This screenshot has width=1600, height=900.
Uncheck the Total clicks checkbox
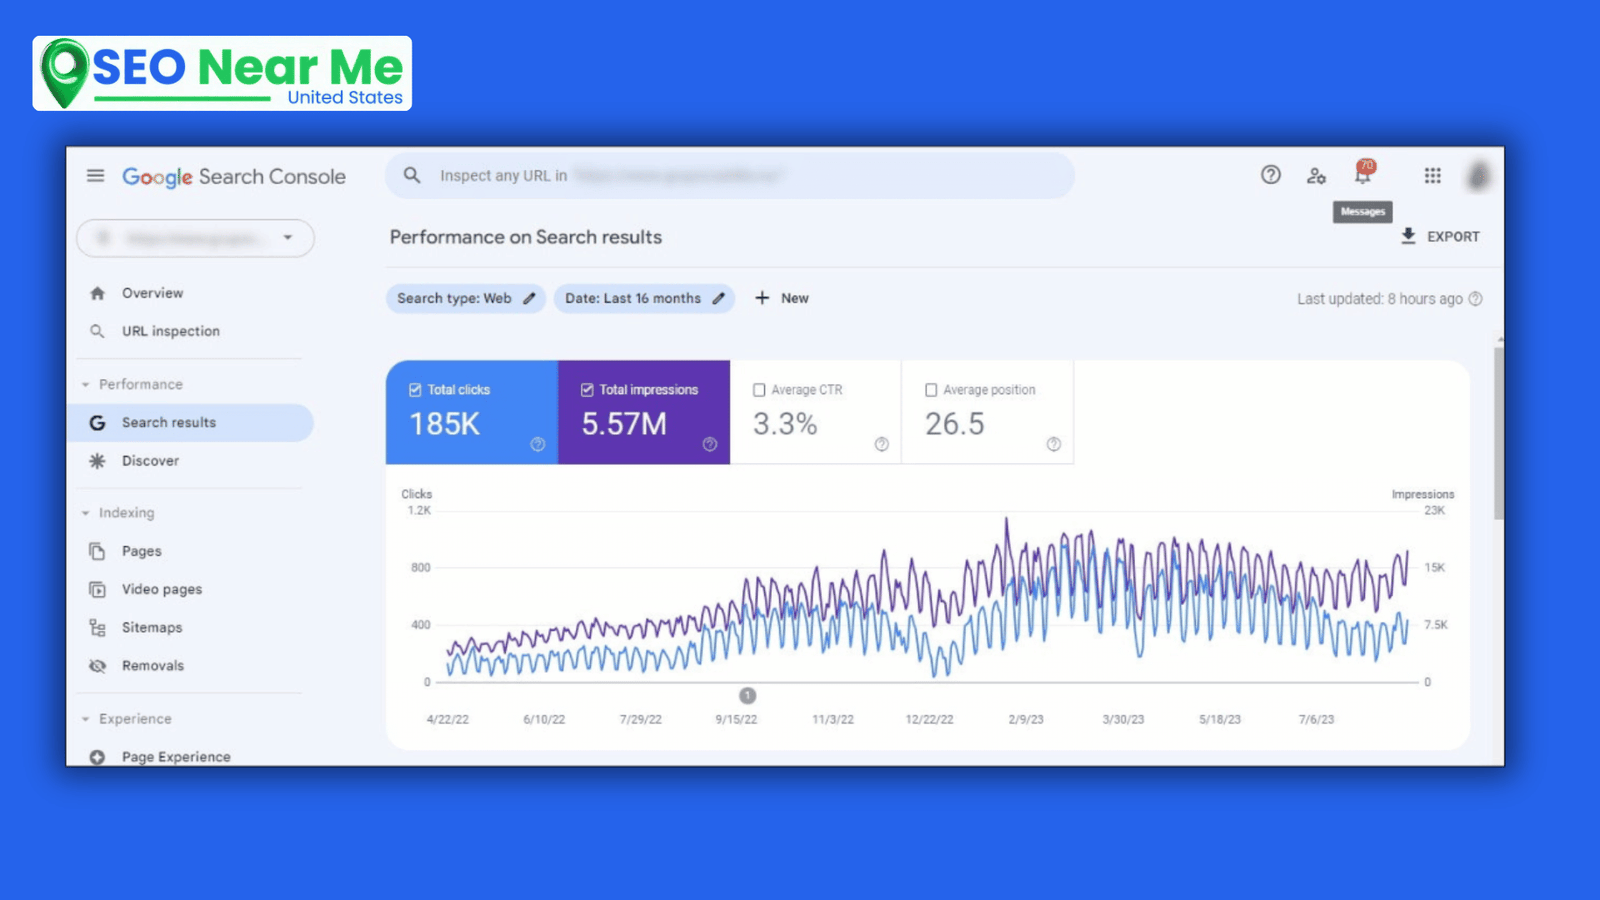pyautogui.click(x=415, y=390)
